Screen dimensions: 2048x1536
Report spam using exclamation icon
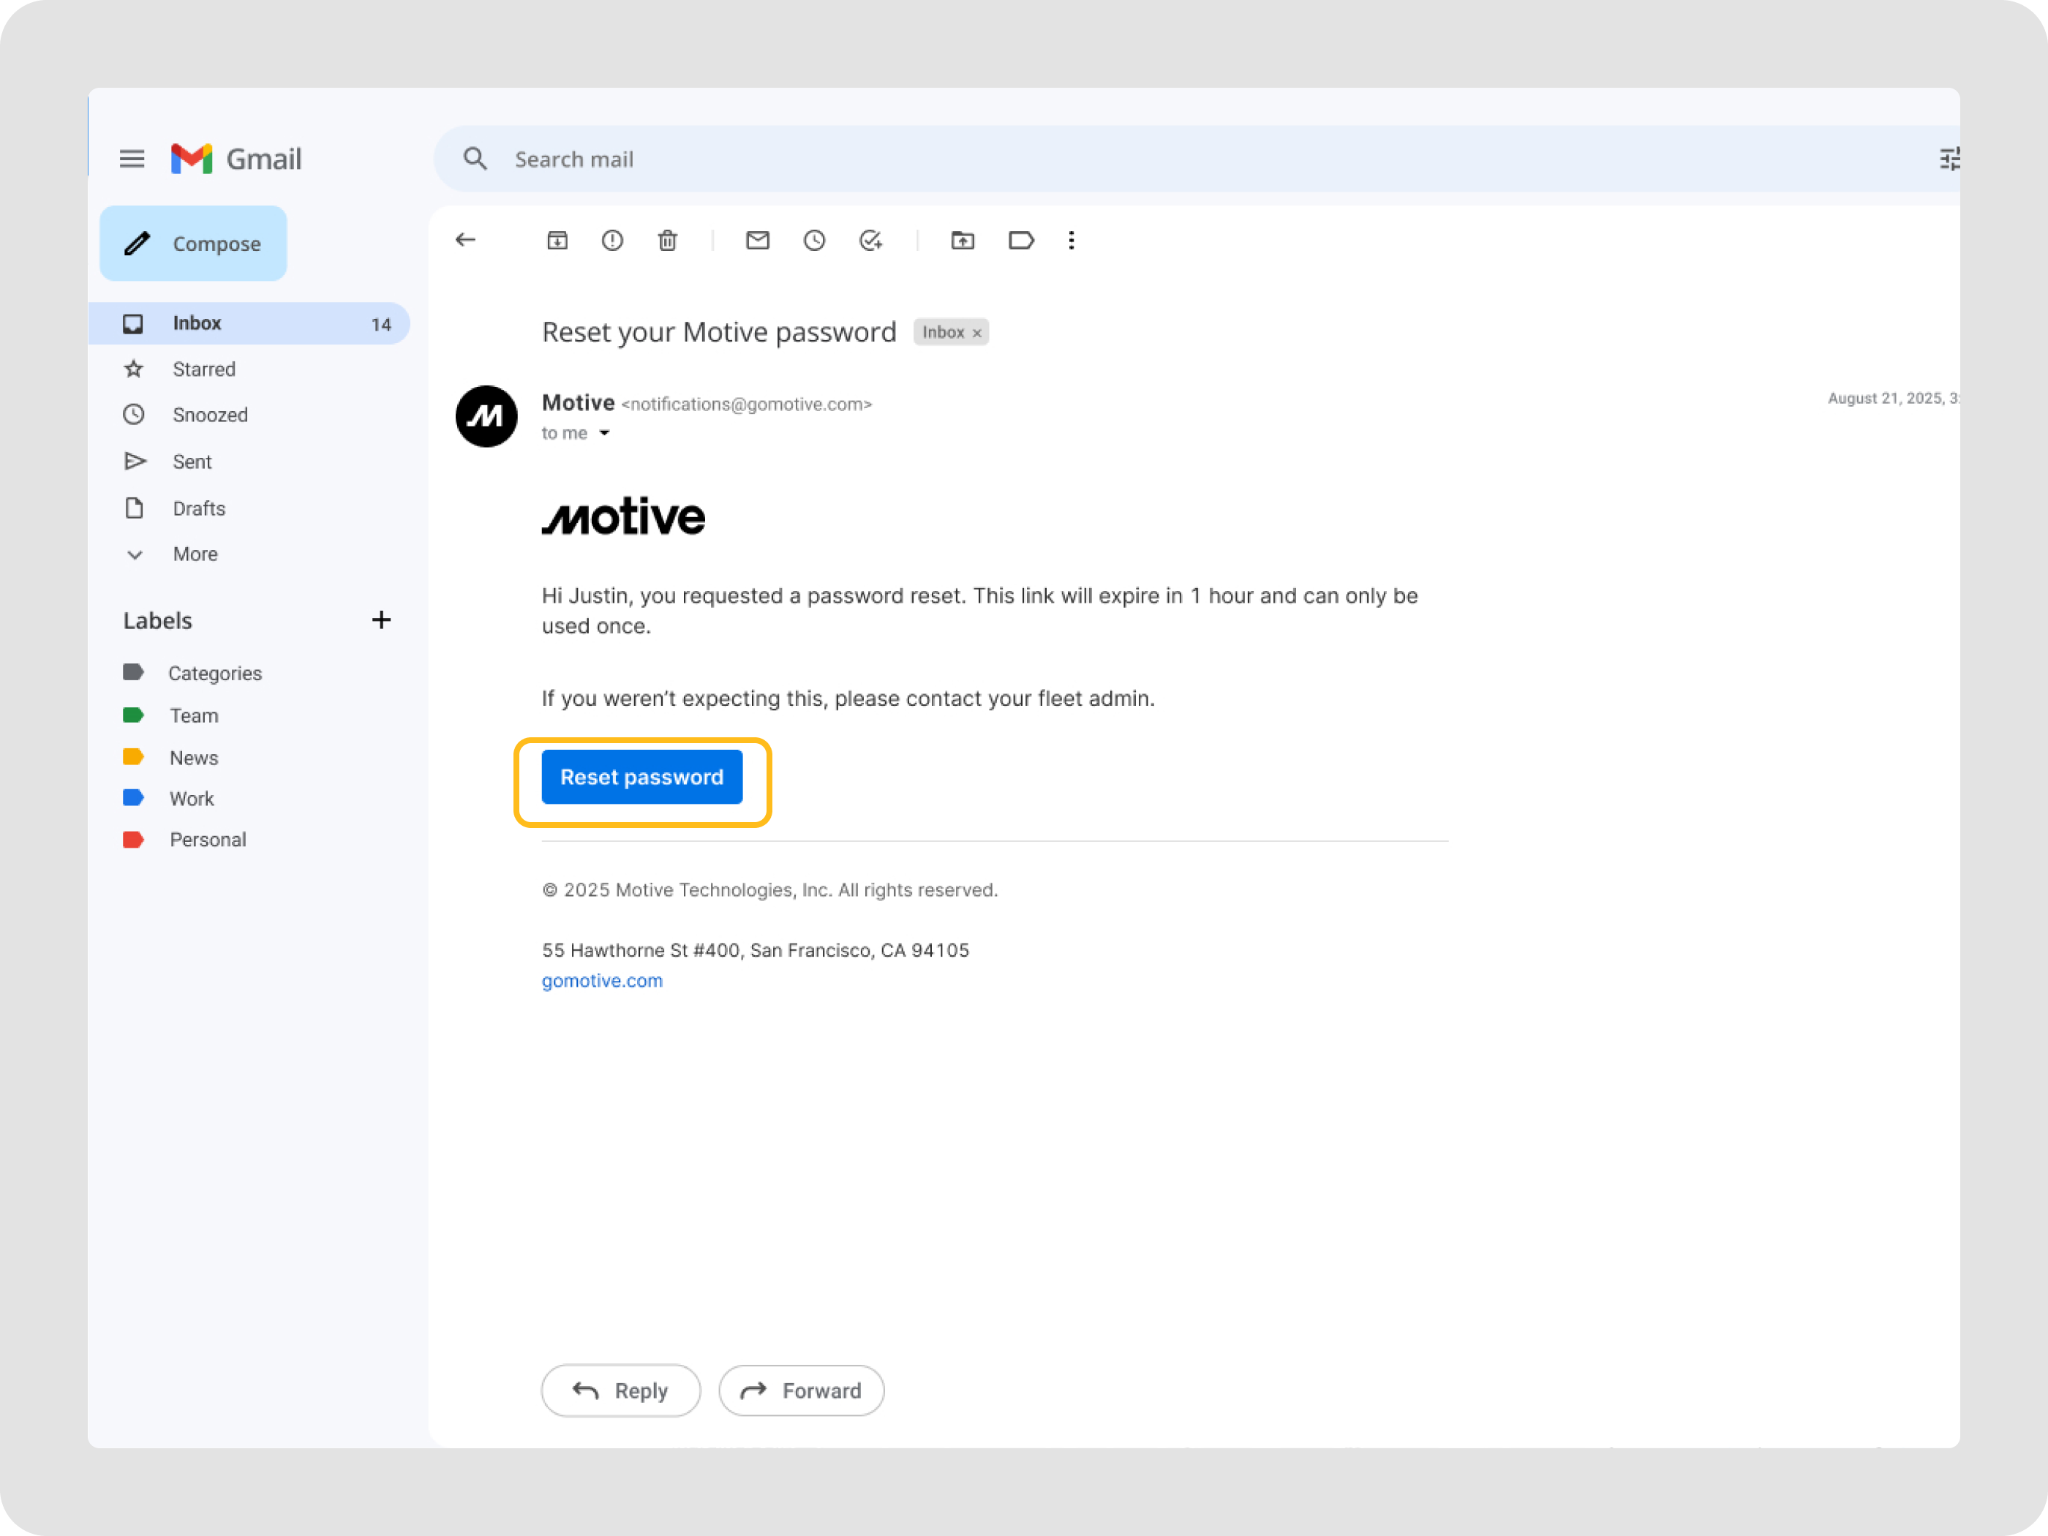coord(612,240)
